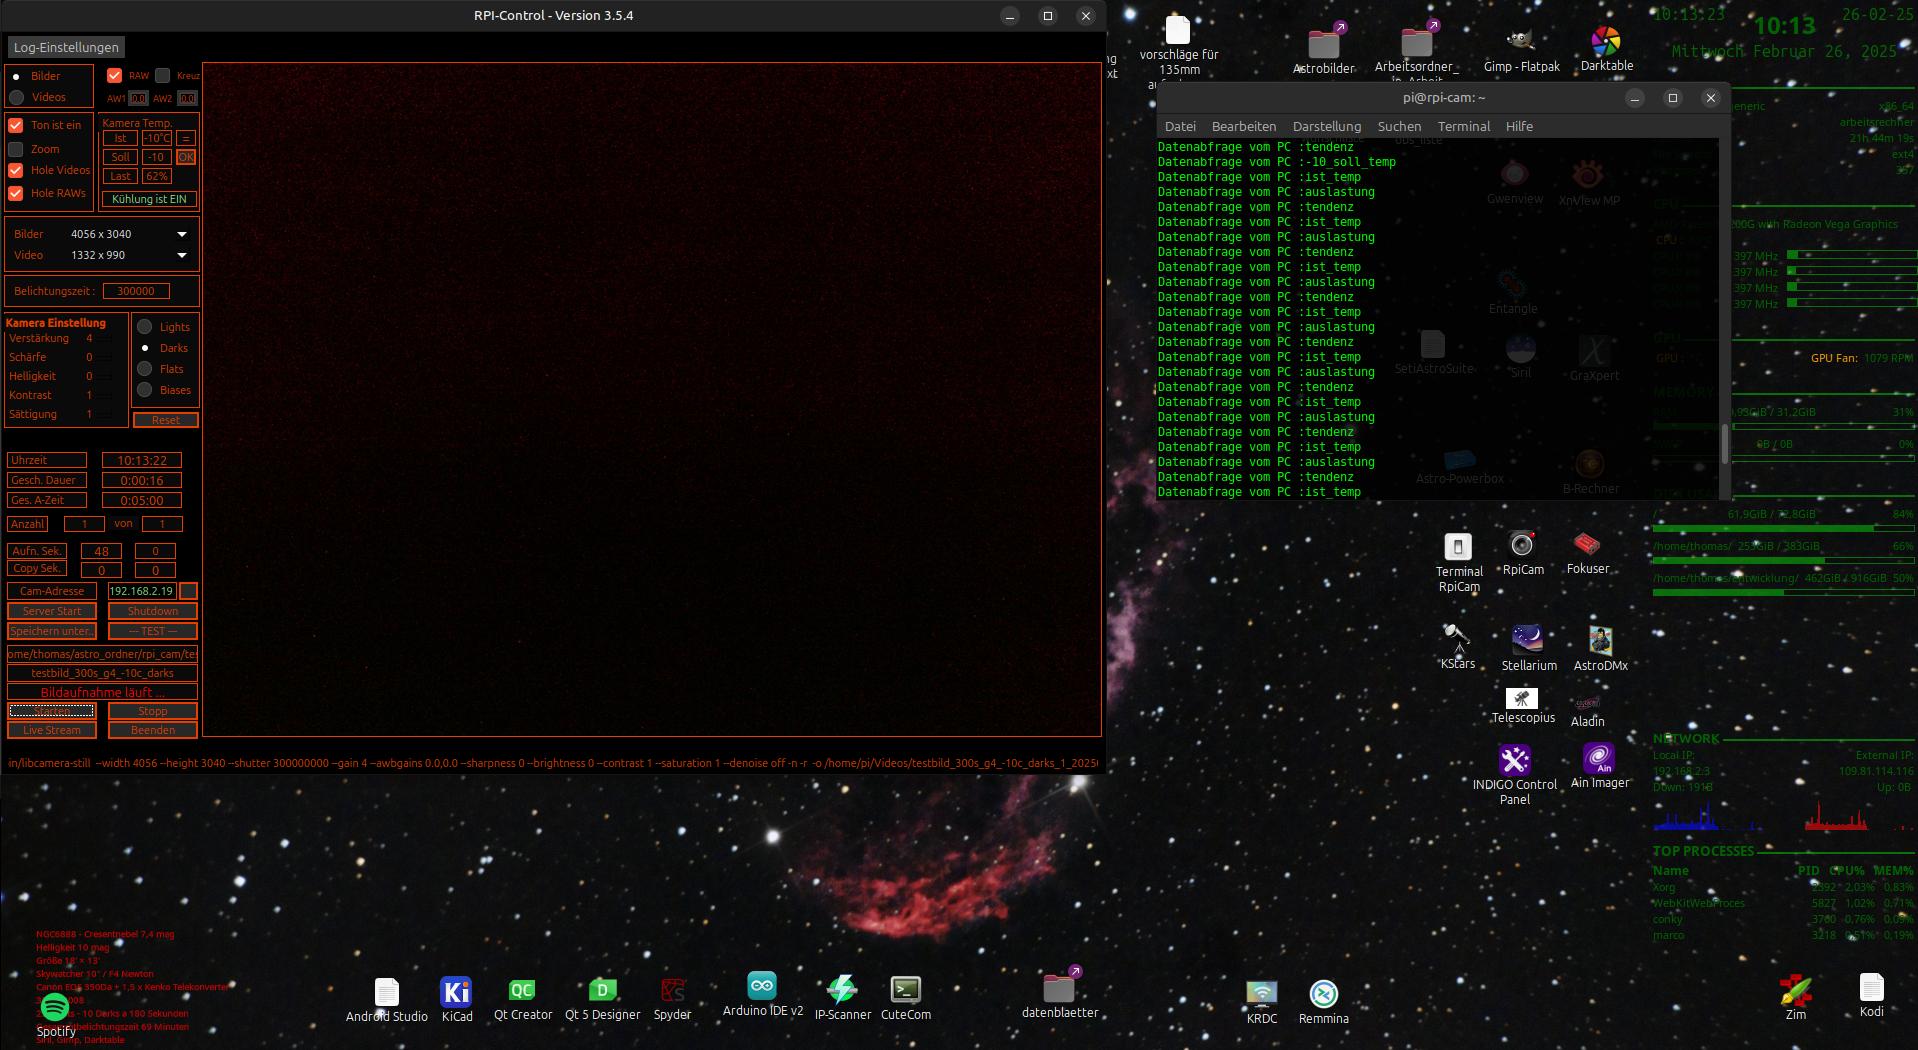1918x1050 pixels.
Task: Open the Qt Creator icon
Action: [522, 1000]
